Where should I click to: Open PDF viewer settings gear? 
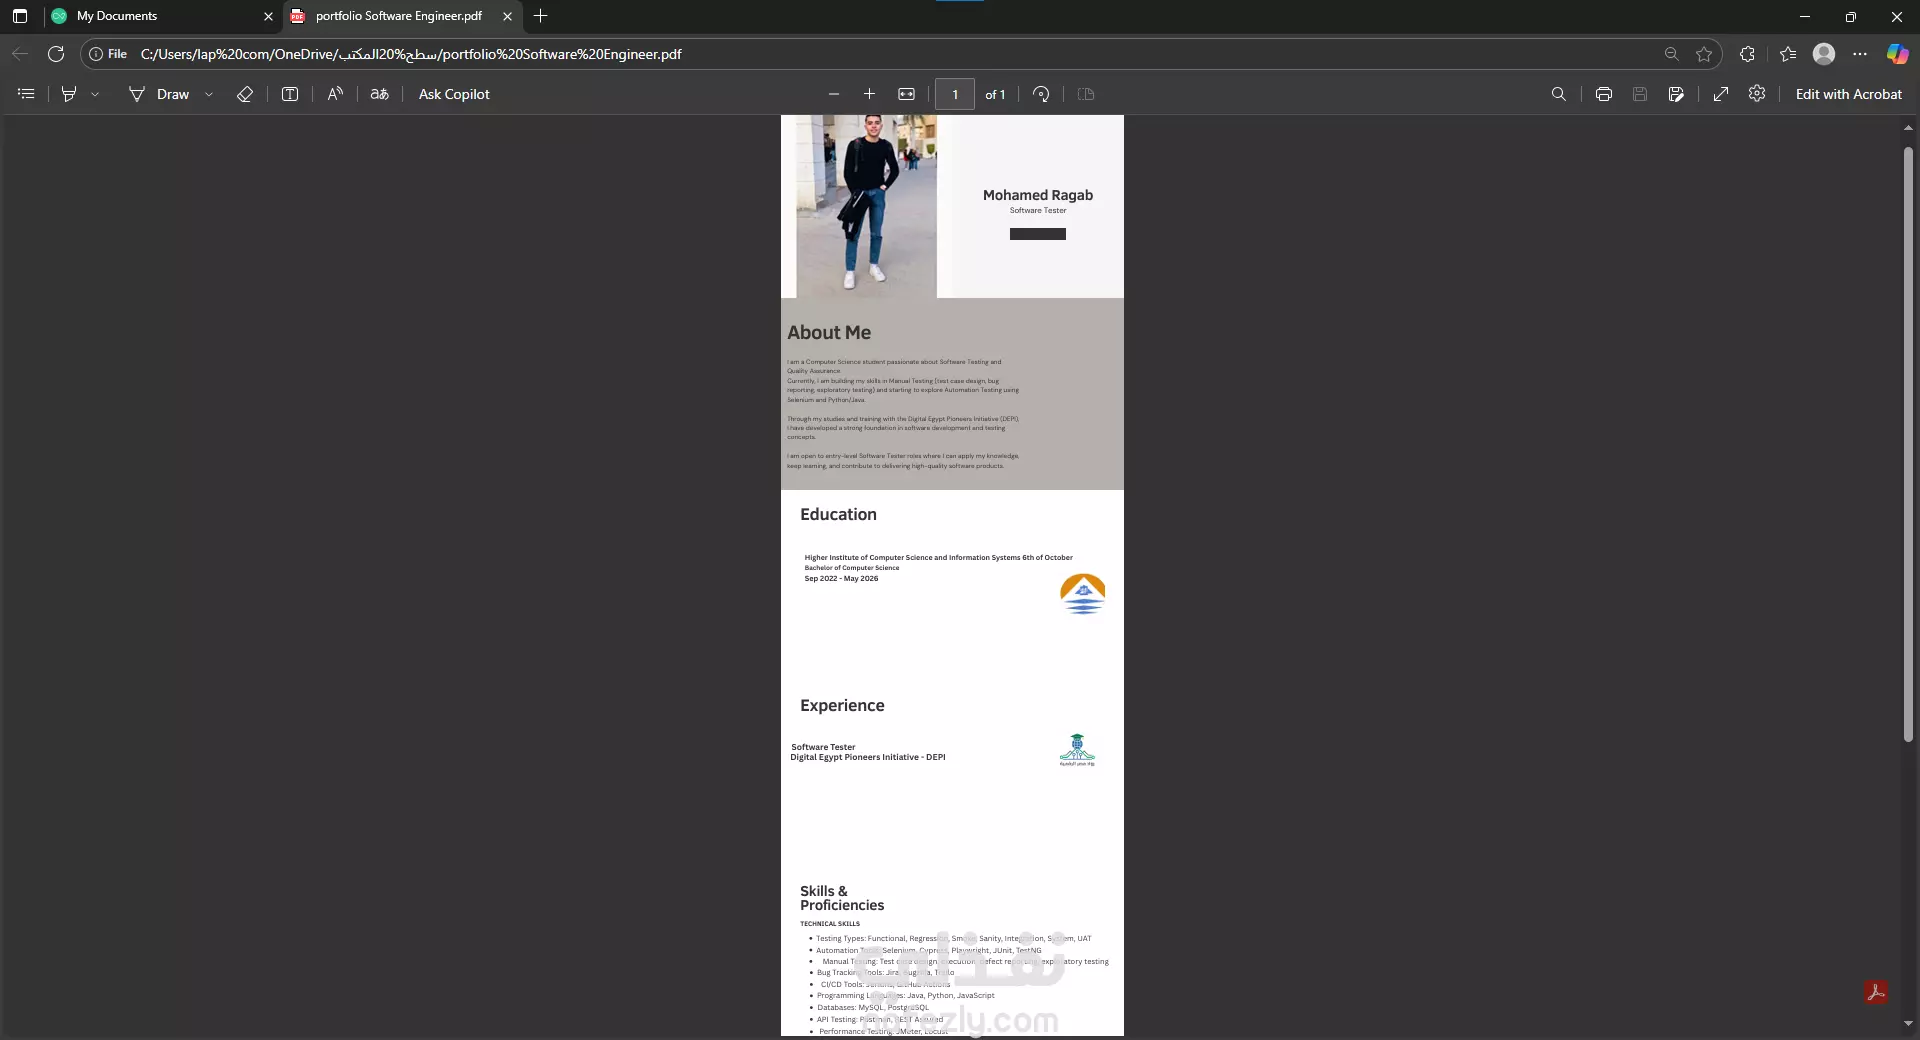(x=1757, y=94)
